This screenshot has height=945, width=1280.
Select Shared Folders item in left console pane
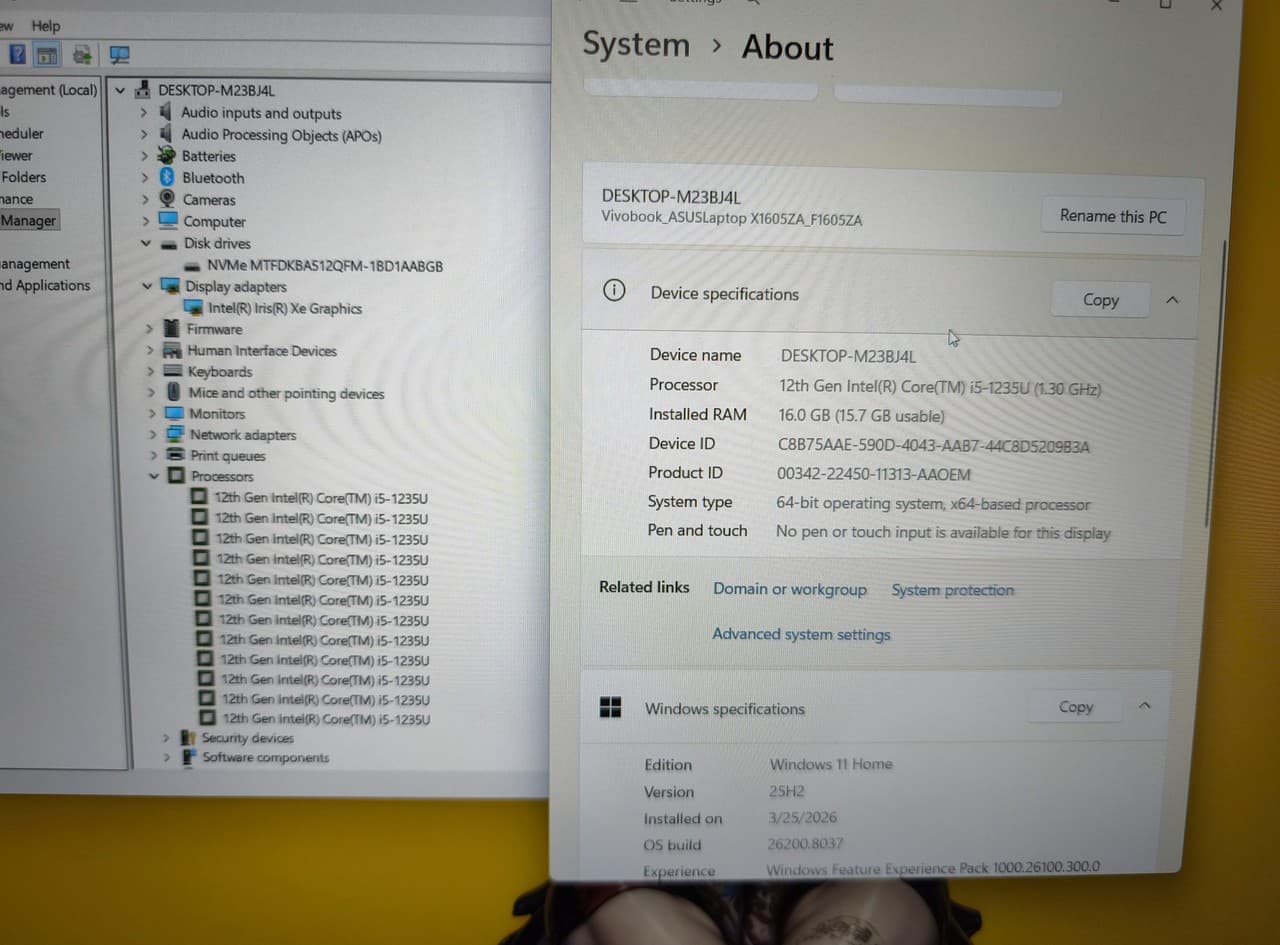pyautogui.click(x=23, y=177)
